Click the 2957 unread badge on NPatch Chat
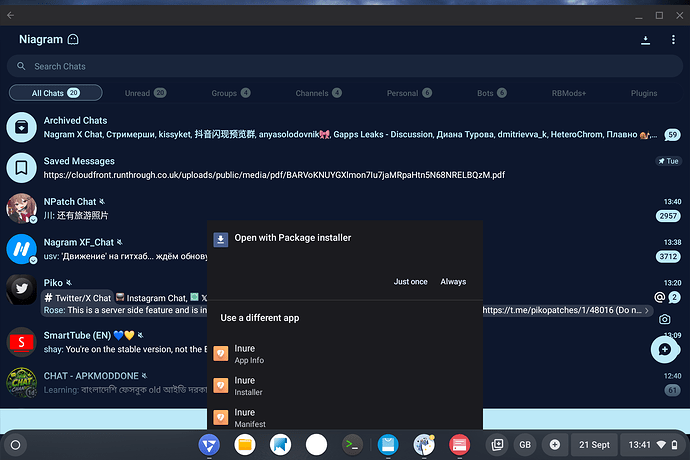Screen dimensions: 690x460 click(668, 216)
